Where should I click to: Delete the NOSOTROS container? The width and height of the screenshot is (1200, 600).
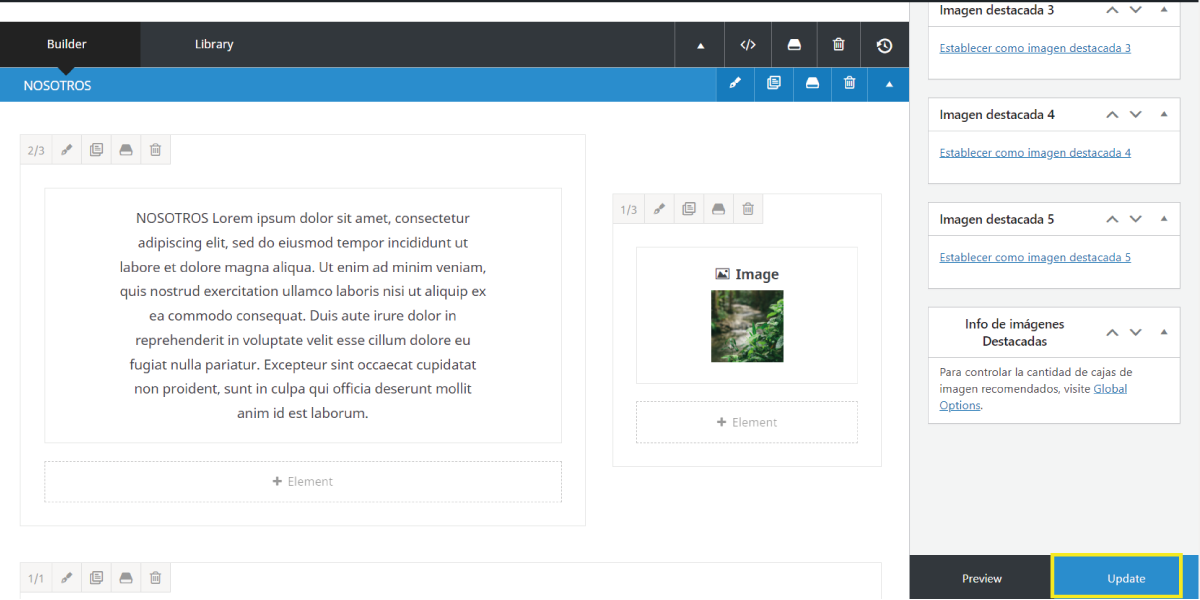pos(849,84)
